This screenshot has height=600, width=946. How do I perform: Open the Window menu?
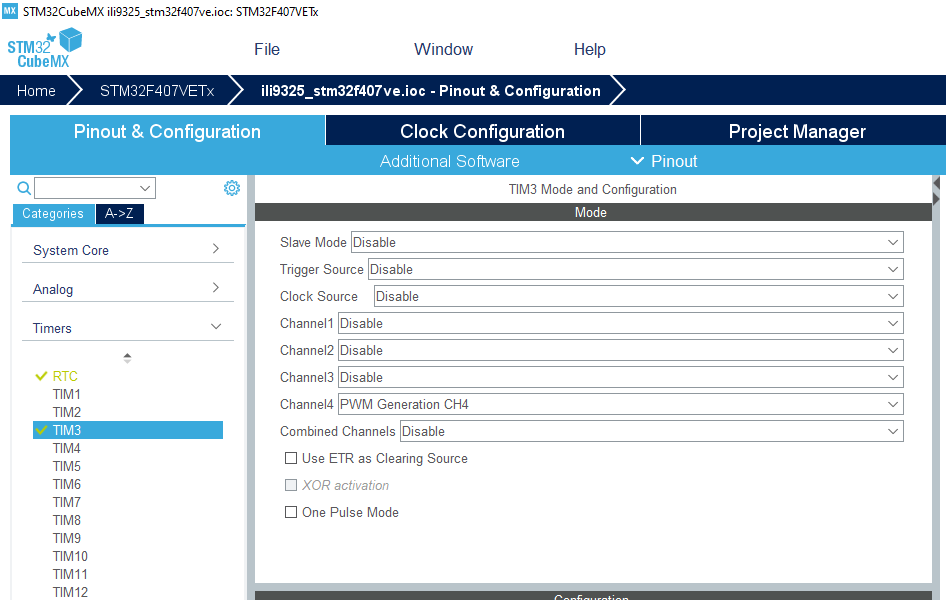[x=443, y=49]
